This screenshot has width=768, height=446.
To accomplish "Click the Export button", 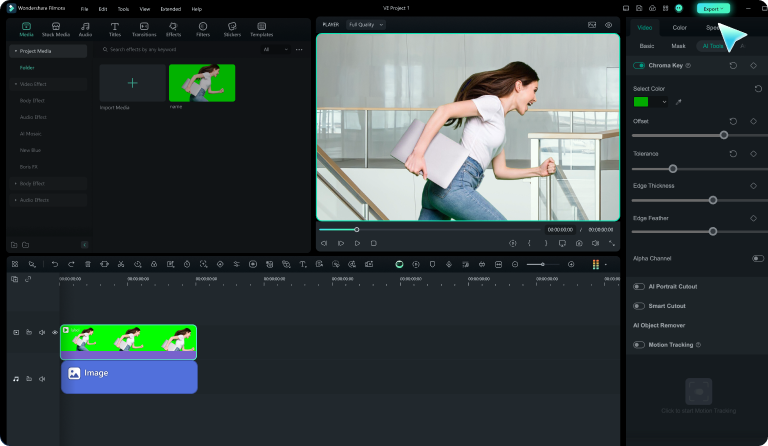I will pyautogui.click(x=713, y=8).
